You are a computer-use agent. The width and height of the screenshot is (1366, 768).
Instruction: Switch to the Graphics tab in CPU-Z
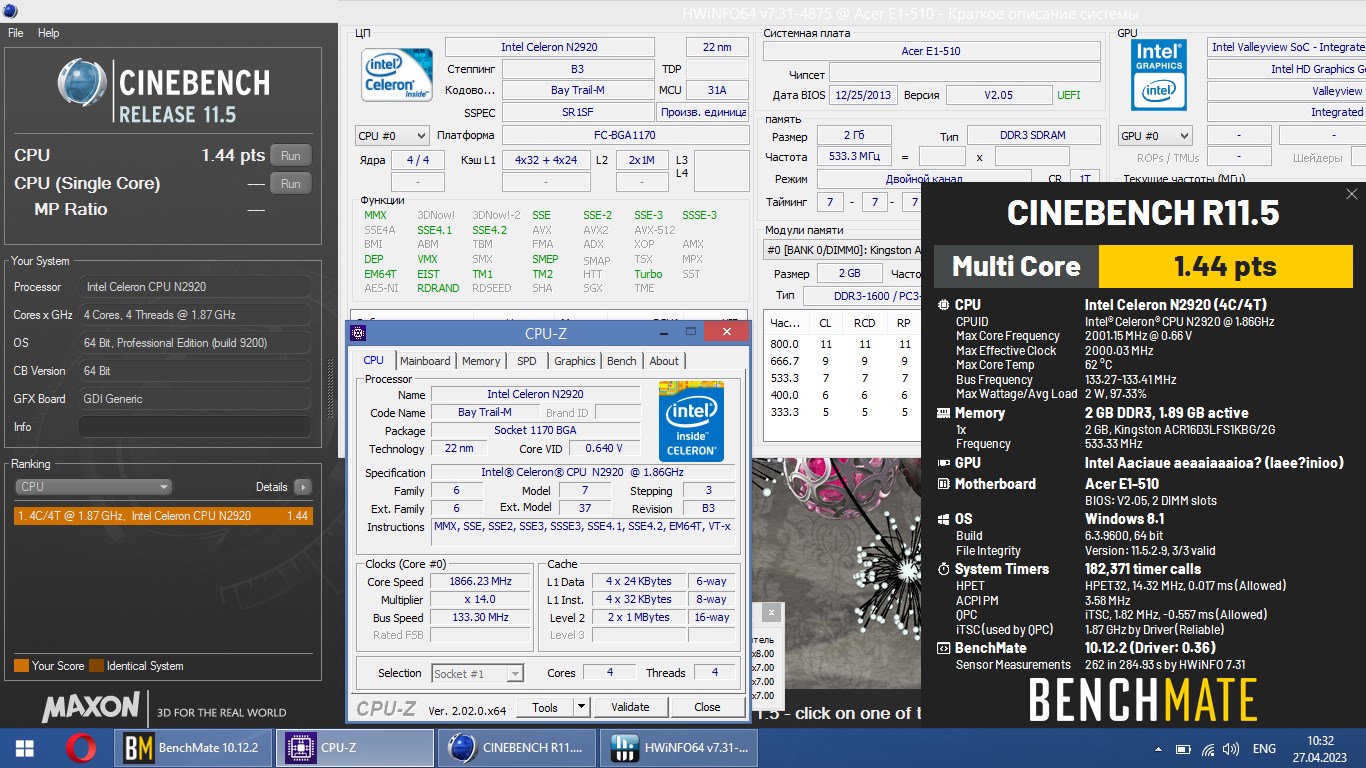click(x=574, y=361)
